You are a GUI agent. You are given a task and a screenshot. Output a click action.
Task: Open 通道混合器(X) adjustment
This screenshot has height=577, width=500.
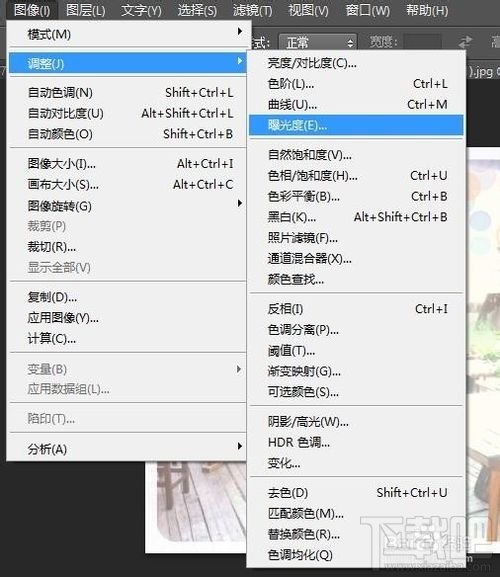tap(356, 258)
